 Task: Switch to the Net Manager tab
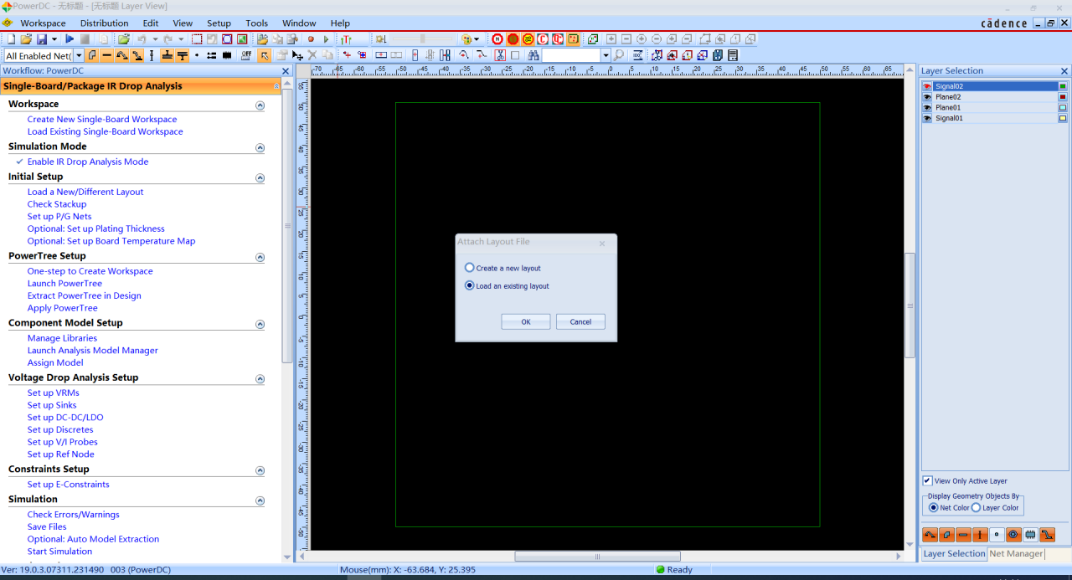1016,553
